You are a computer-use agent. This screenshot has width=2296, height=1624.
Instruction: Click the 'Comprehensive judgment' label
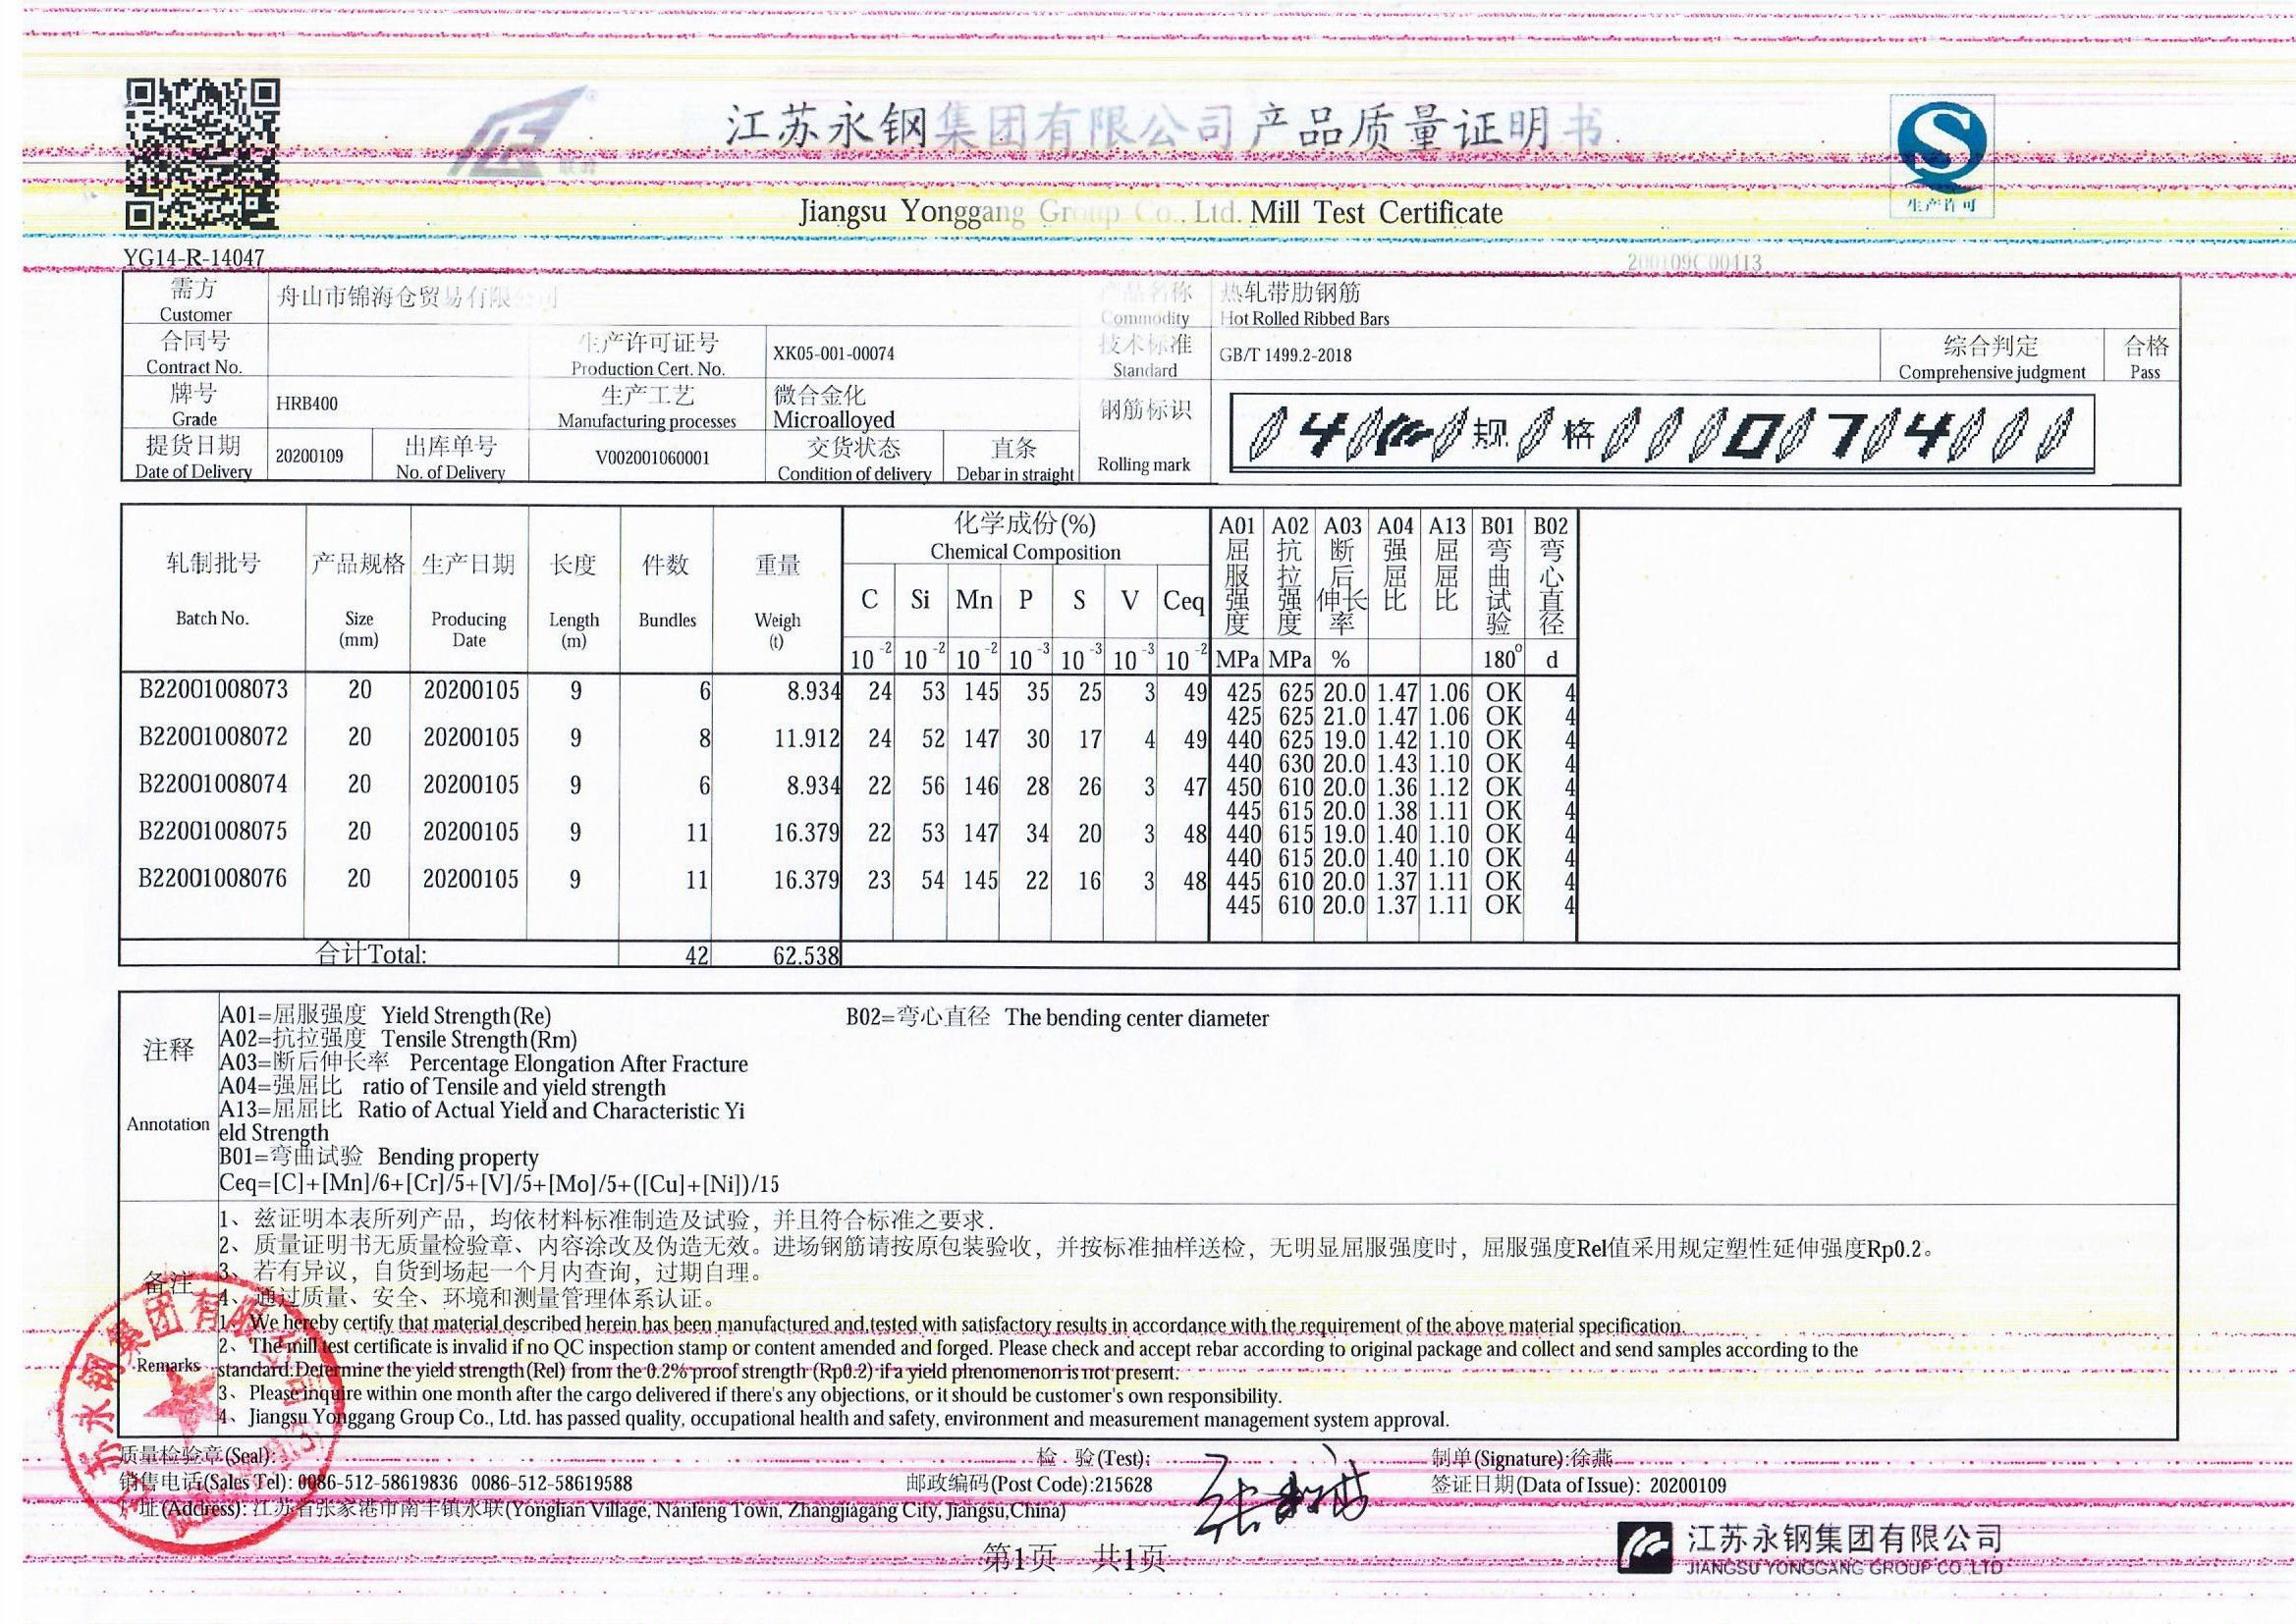point(1992,372)
